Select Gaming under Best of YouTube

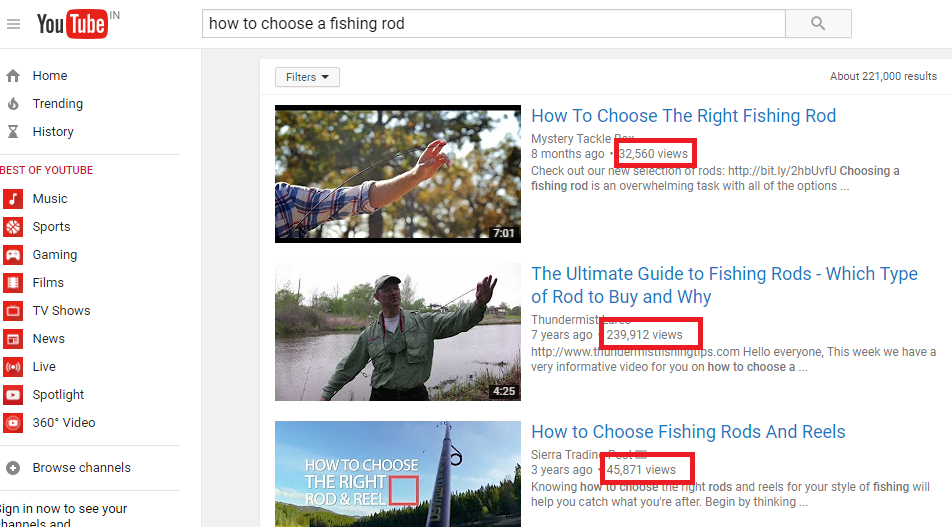pos(55,254)
